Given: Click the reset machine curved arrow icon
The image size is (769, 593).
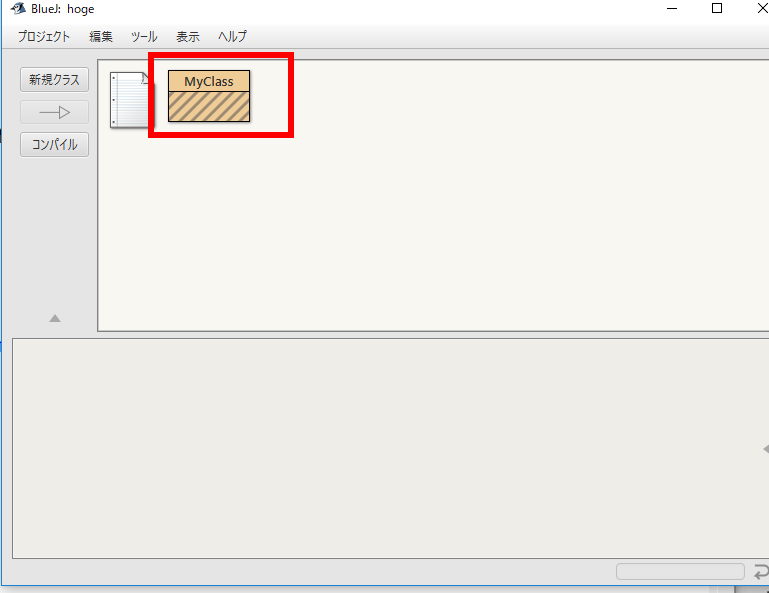Looking at the screenshot, I should click(761, 572).
